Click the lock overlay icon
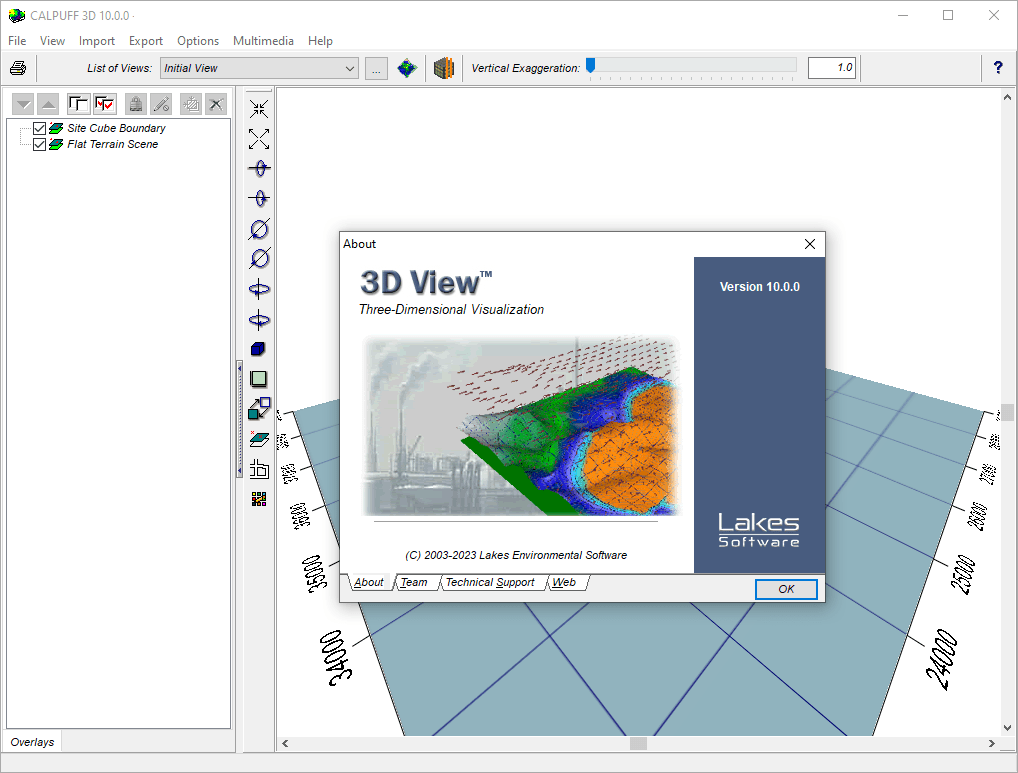Viewport: 1018px width, 773px height. tap(136, 104)
